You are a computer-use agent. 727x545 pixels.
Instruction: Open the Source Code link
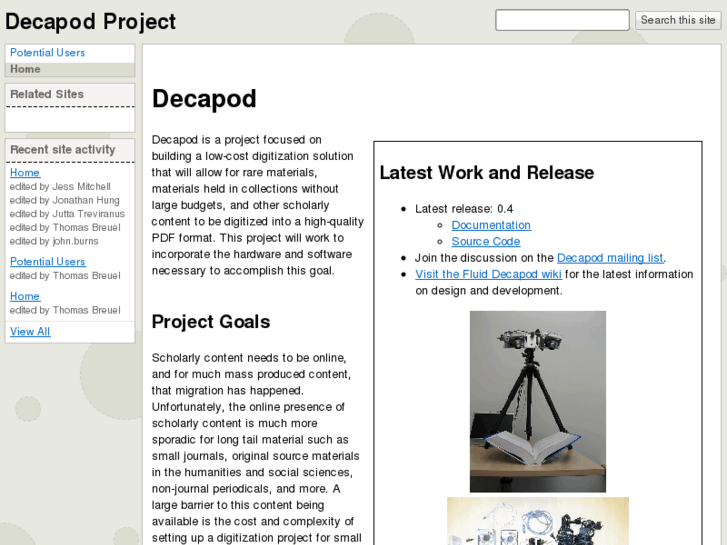coord(485,242)
